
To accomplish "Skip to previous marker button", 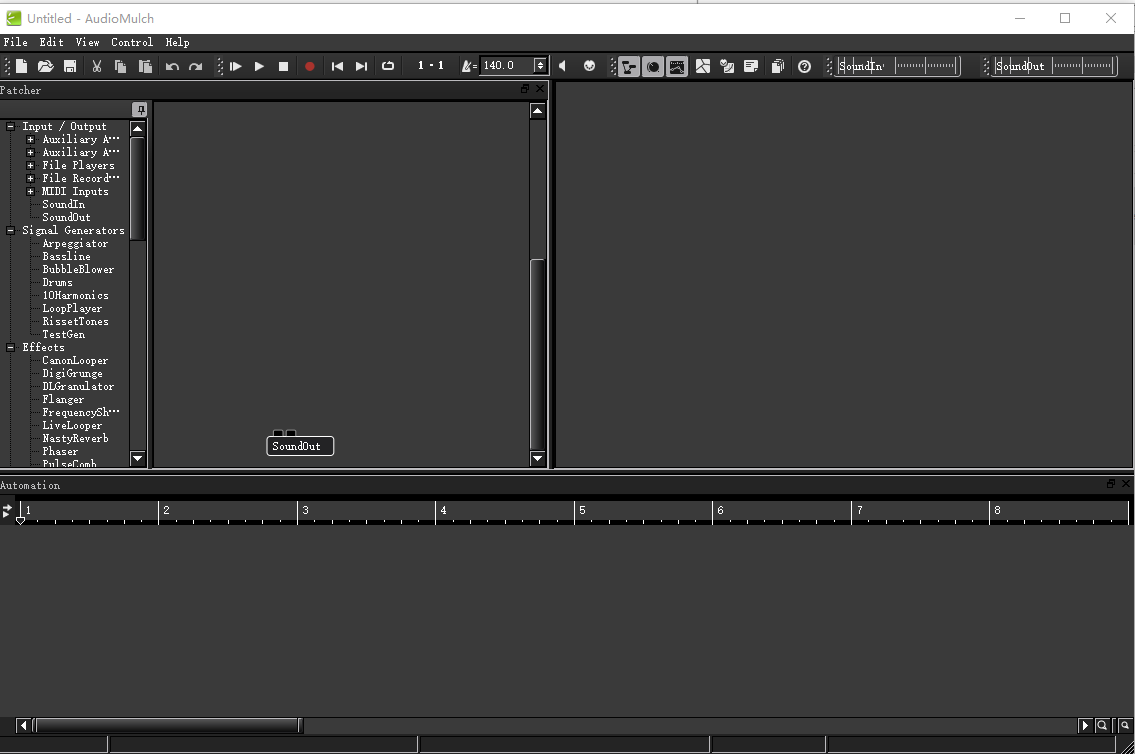I will (337, 66).
